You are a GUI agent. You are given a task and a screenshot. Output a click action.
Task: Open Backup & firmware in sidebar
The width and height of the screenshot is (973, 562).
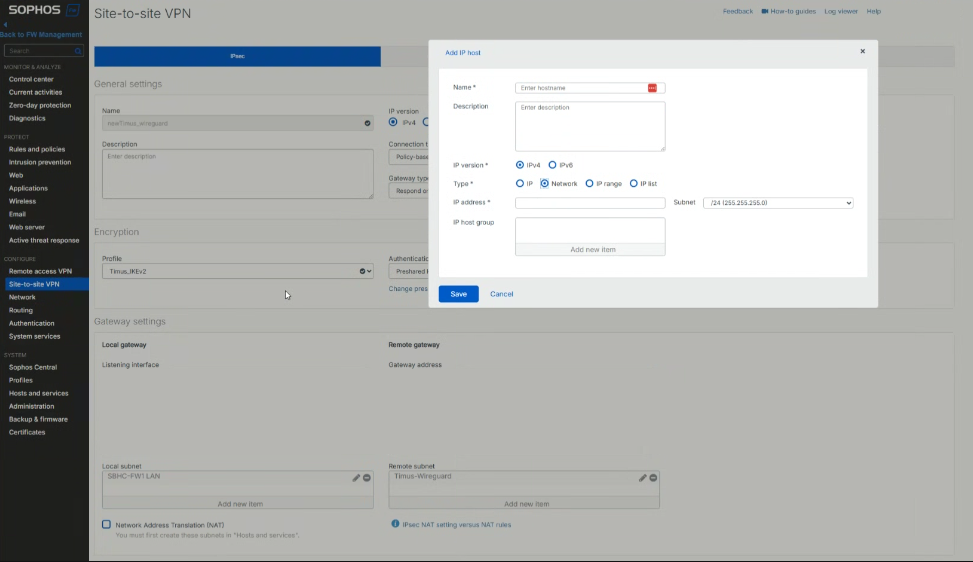pos(38,419)
